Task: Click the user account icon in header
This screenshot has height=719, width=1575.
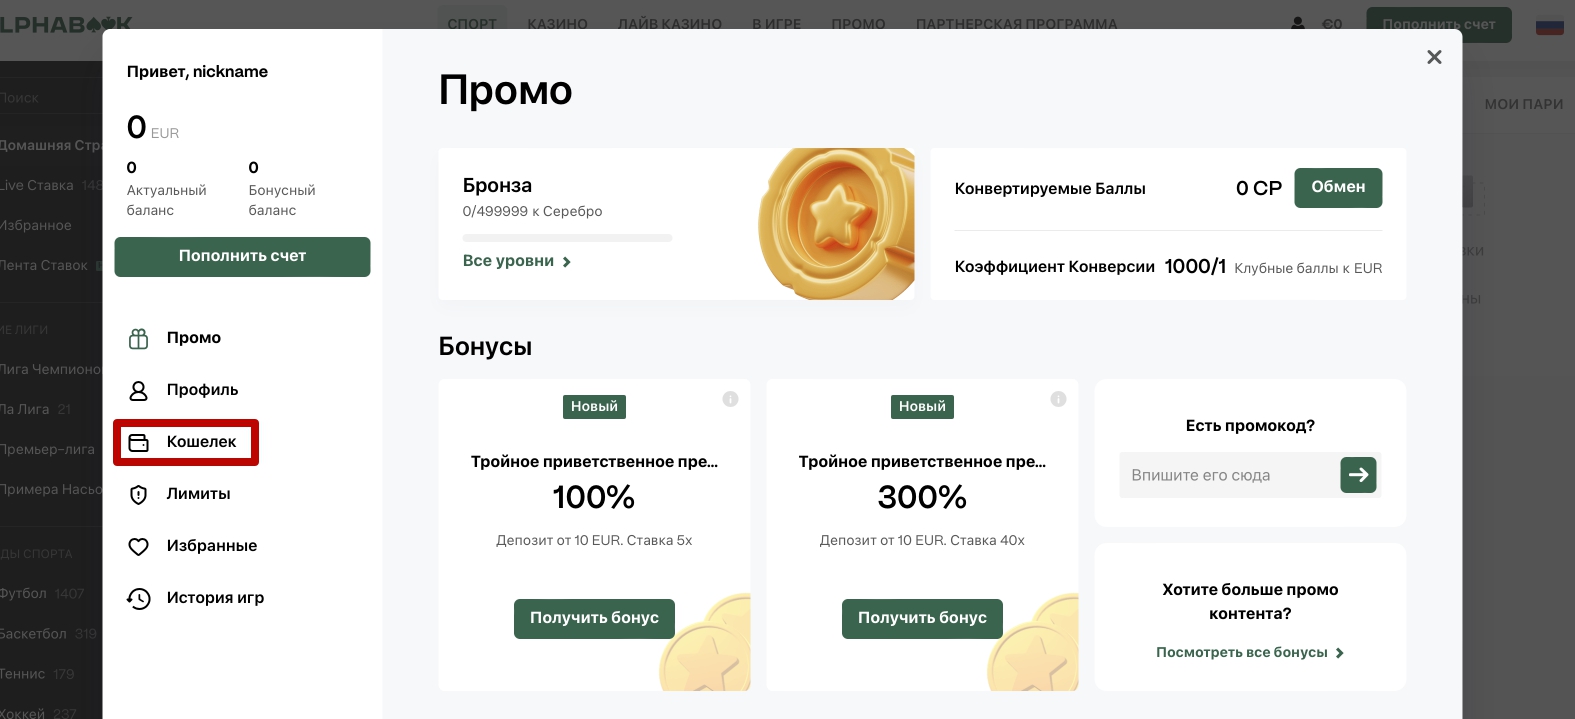Action: coord(1298,23)
